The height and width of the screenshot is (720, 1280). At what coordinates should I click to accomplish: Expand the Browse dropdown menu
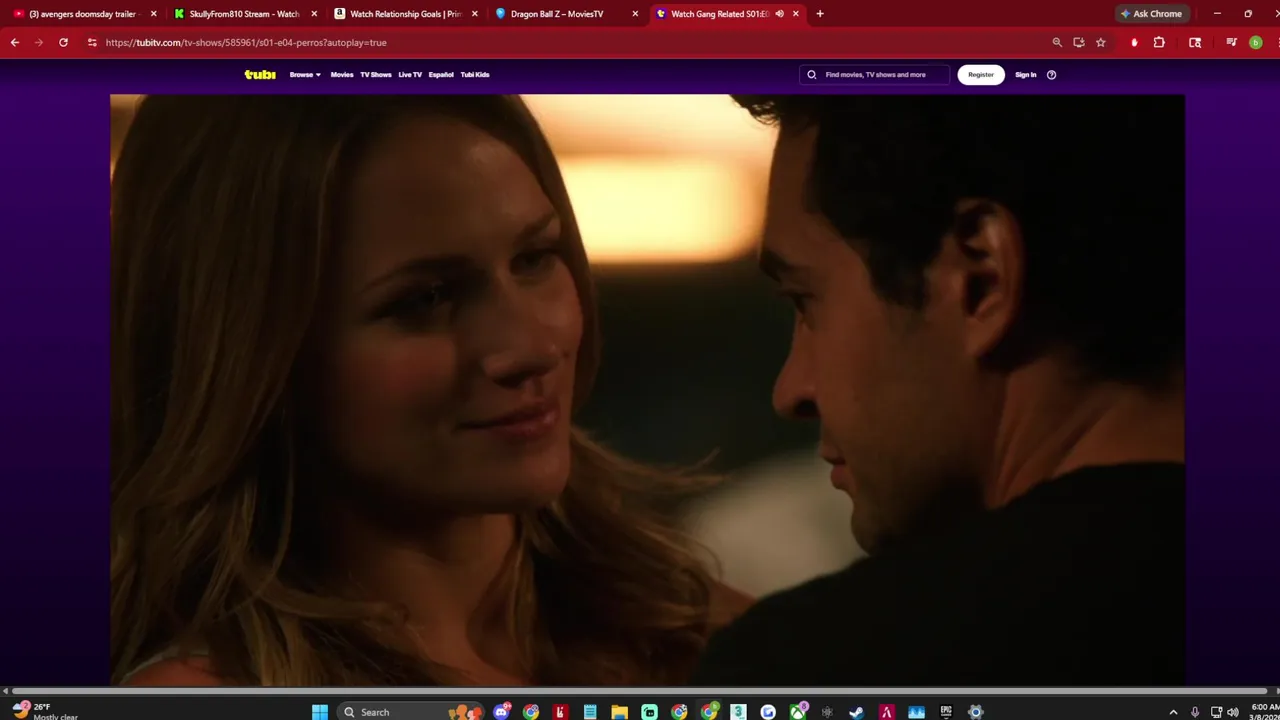click(305, 75)
